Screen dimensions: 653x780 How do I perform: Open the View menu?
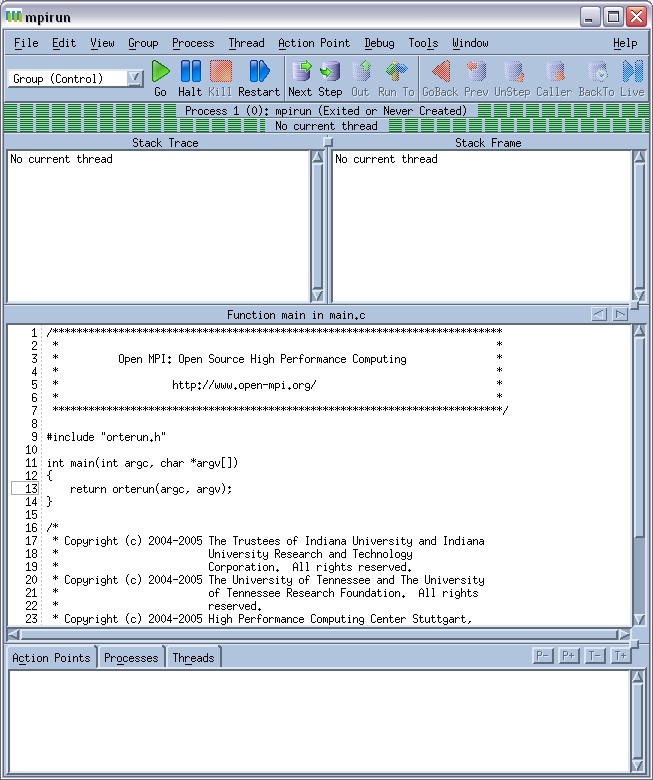[x=102, y=43]
